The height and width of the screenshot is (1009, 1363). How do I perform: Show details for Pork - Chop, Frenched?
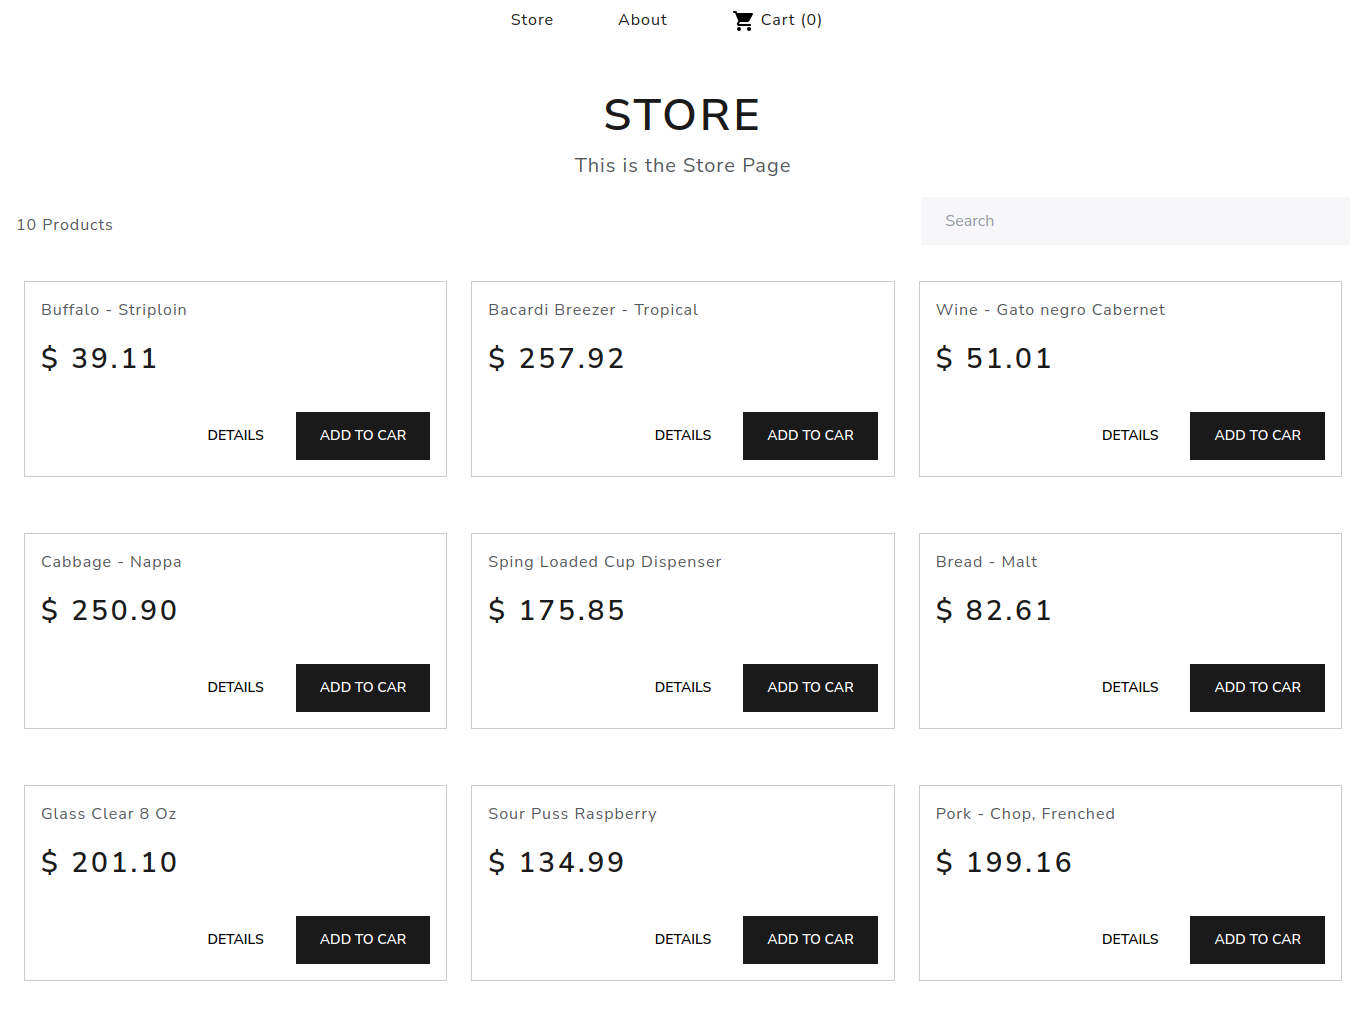[1130, 940]
